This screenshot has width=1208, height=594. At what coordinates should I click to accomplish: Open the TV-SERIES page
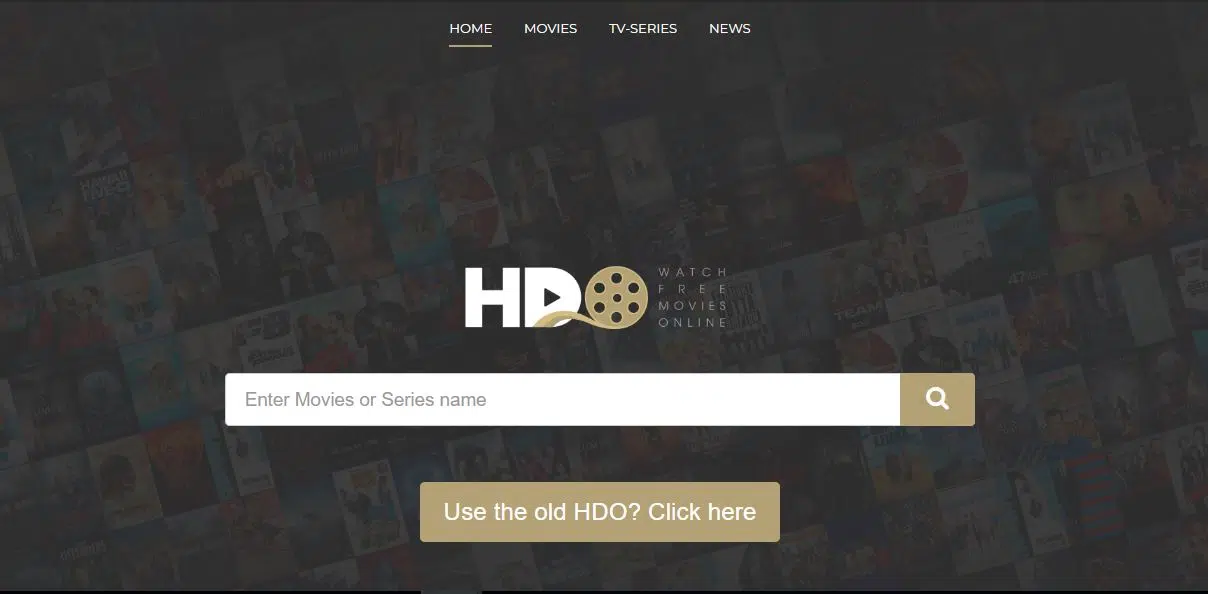643,28
